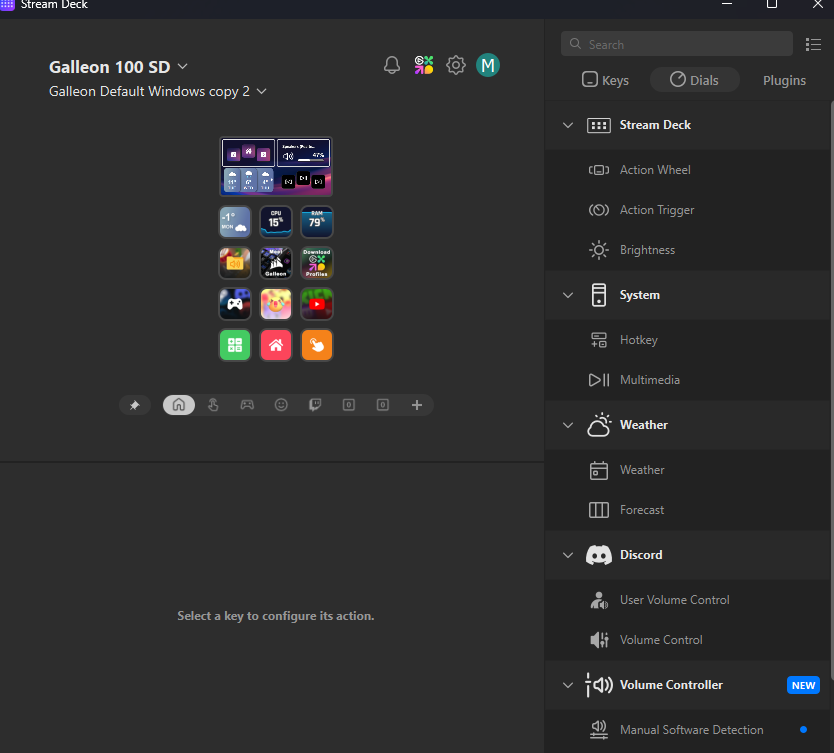Choose the Action Wheel action
834x753 pixels.
pyautogui.click(x=655, y=170)
